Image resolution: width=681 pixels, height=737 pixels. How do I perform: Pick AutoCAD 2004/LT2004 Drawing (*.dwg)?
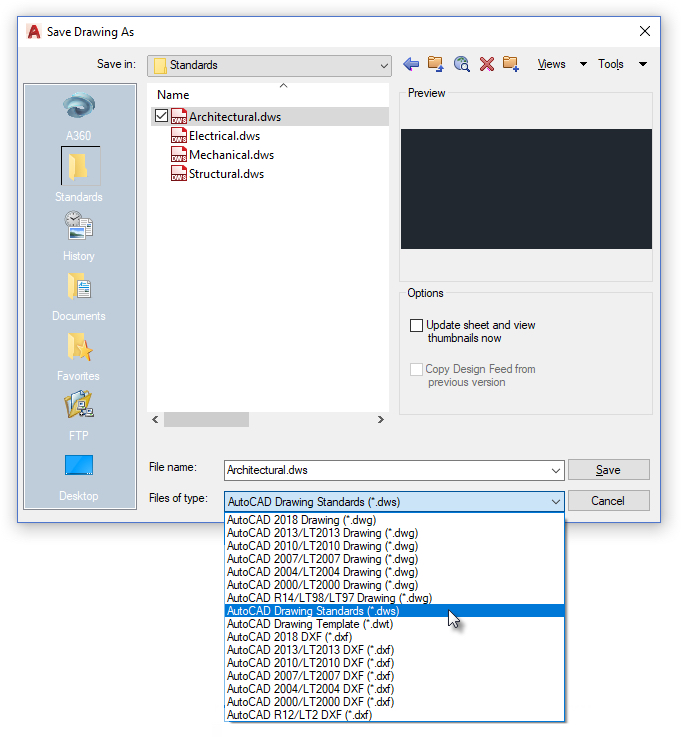pyautogui.click(x=394, y=572)
